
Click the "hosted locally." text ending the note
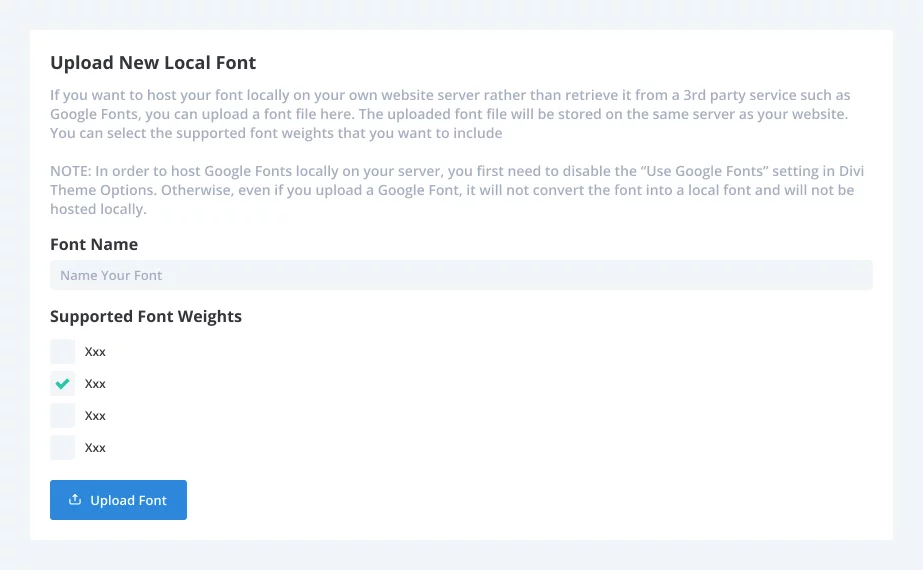pyautogui.click(x=98, y=209)
